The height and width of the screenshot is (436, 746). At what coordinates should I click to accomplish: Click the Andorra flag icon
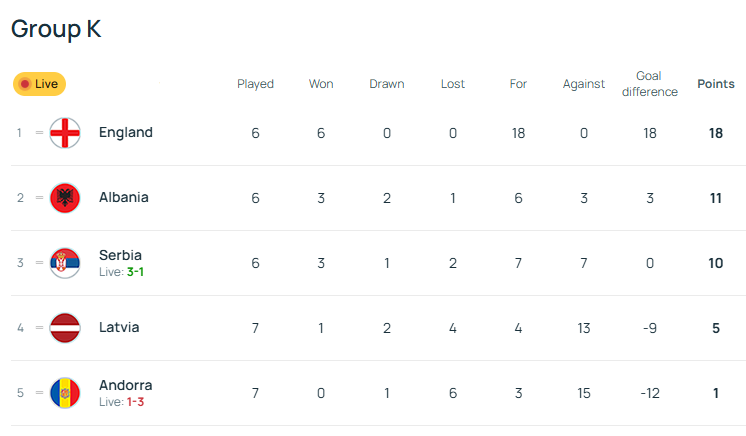[65, 393]
